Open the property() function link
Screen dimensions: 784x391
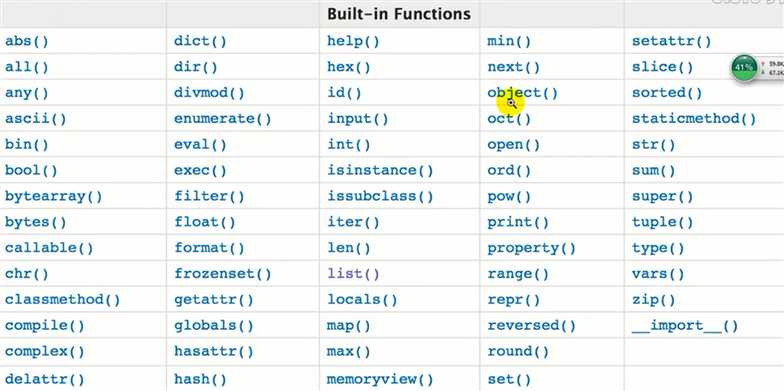click(x=531, y=248)
